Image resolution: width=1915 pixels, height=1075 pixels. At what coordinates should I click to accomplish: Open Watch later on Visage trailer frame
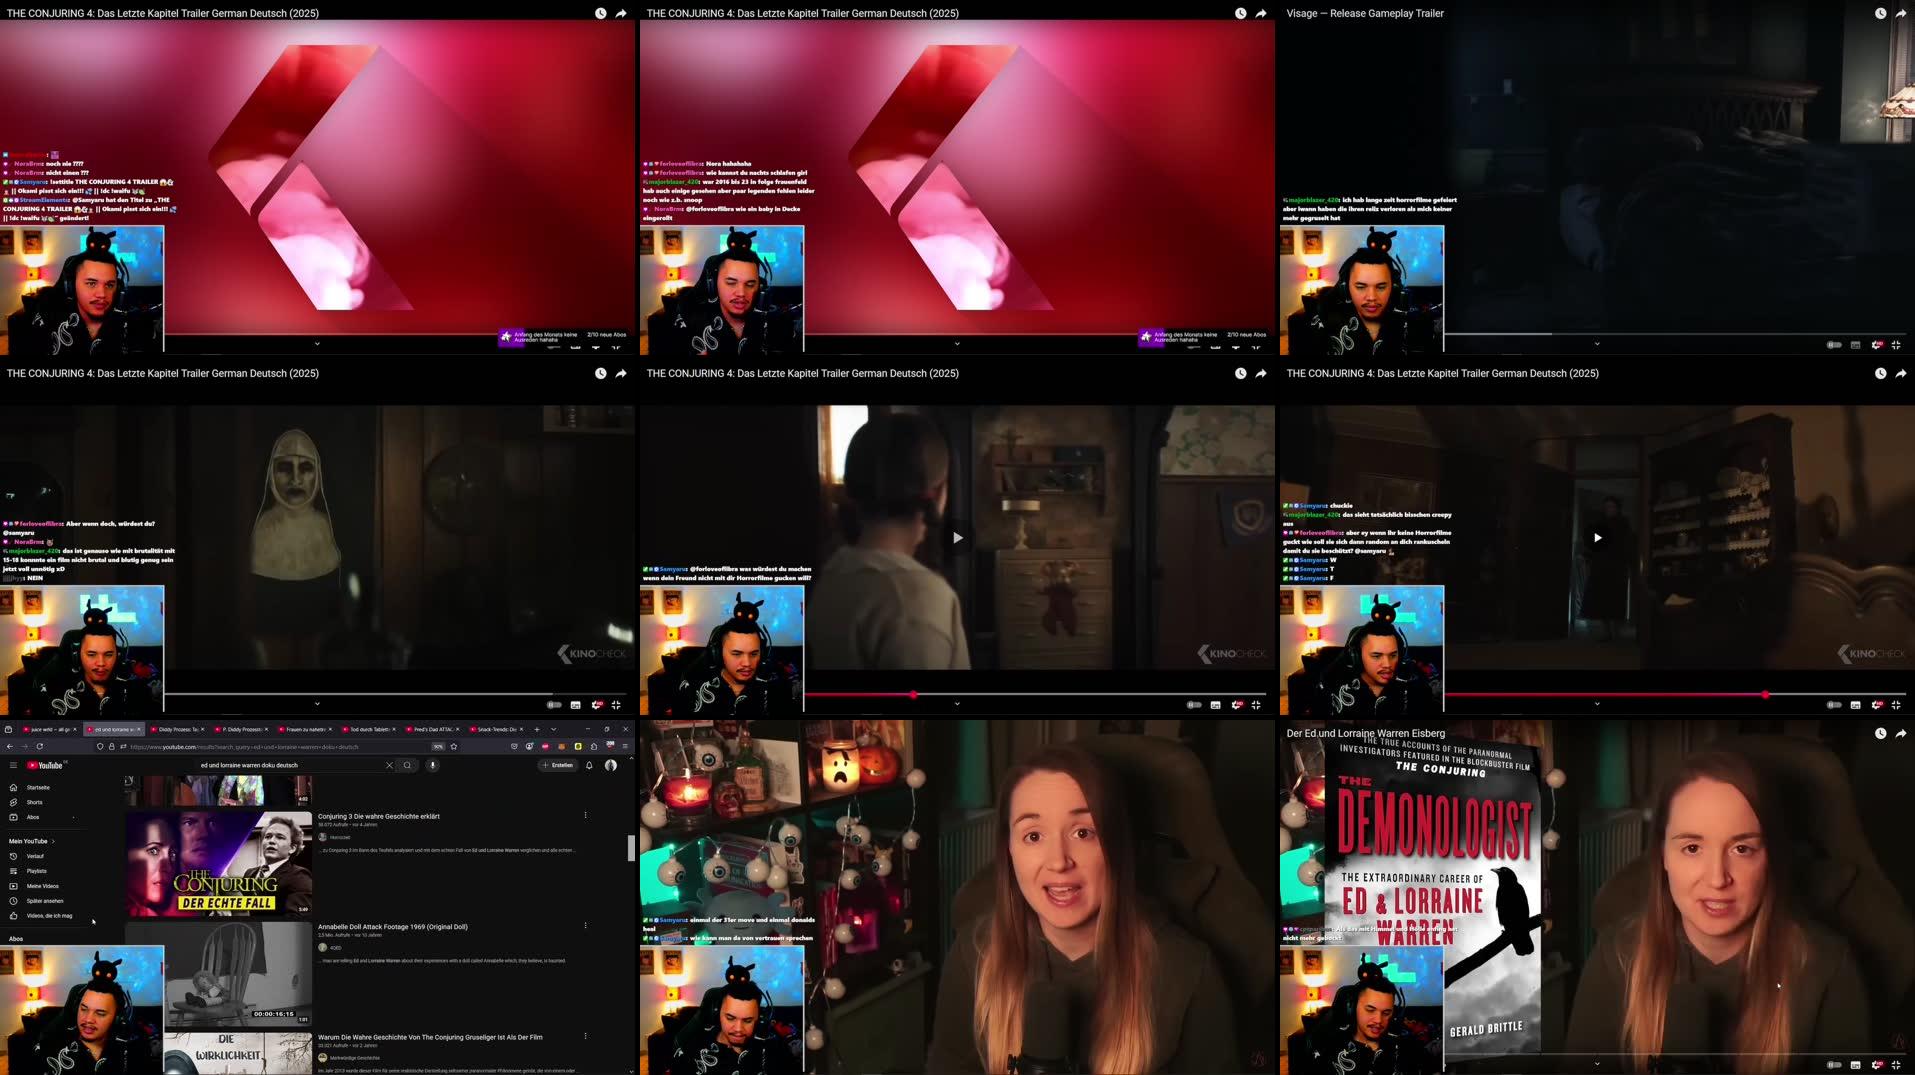tap(1880, 13)
